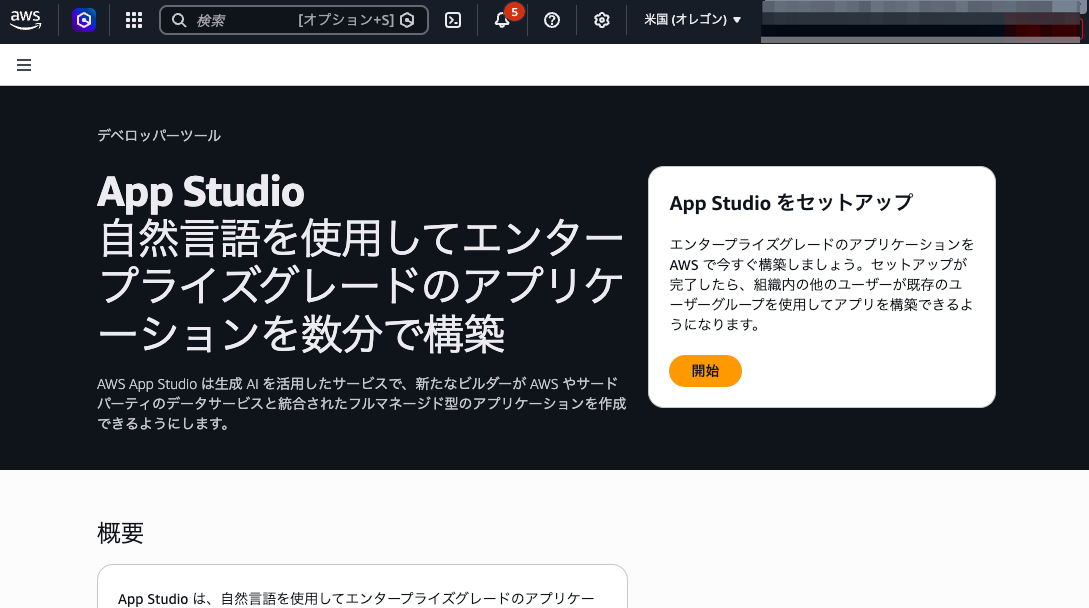Open the help panel via the question mark icon

551,20
